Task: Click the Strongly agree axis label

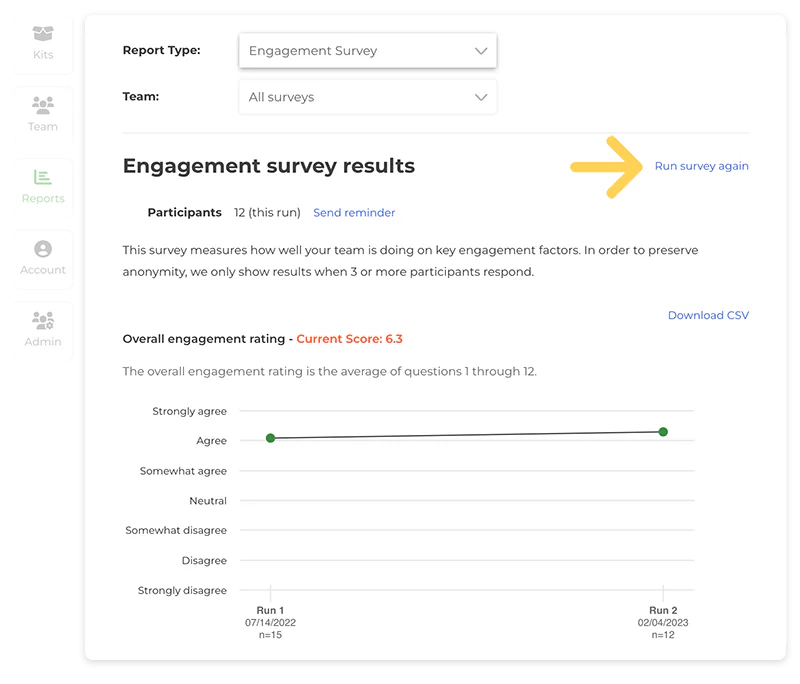Action: (x=189, y=411)
